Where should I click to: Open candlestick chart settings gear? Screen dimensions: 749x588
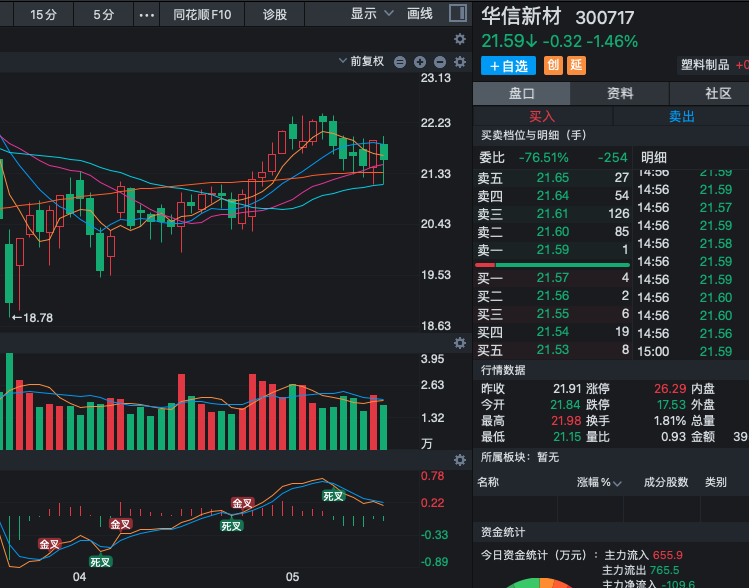click(460, 62)
